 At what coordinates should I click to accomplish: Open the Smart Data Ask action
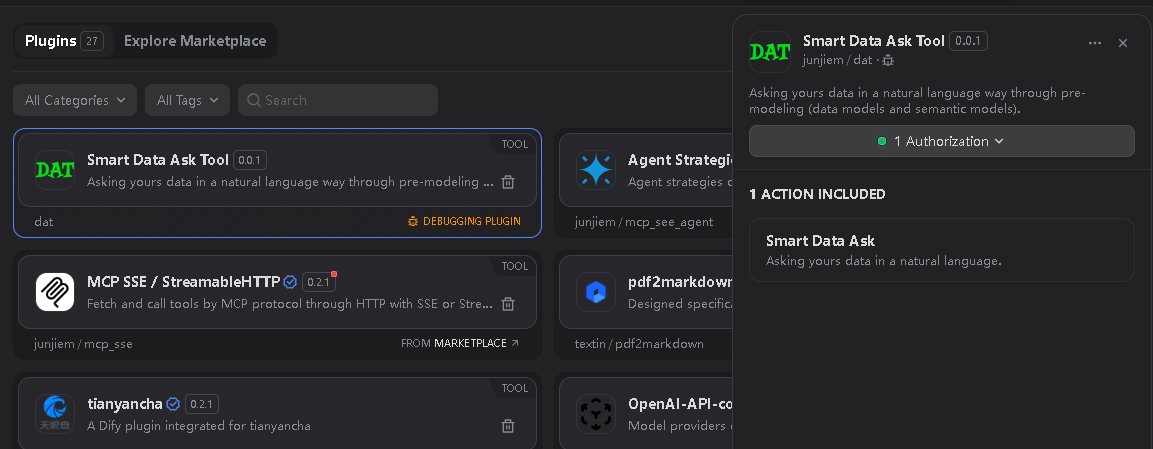(941, 250)
